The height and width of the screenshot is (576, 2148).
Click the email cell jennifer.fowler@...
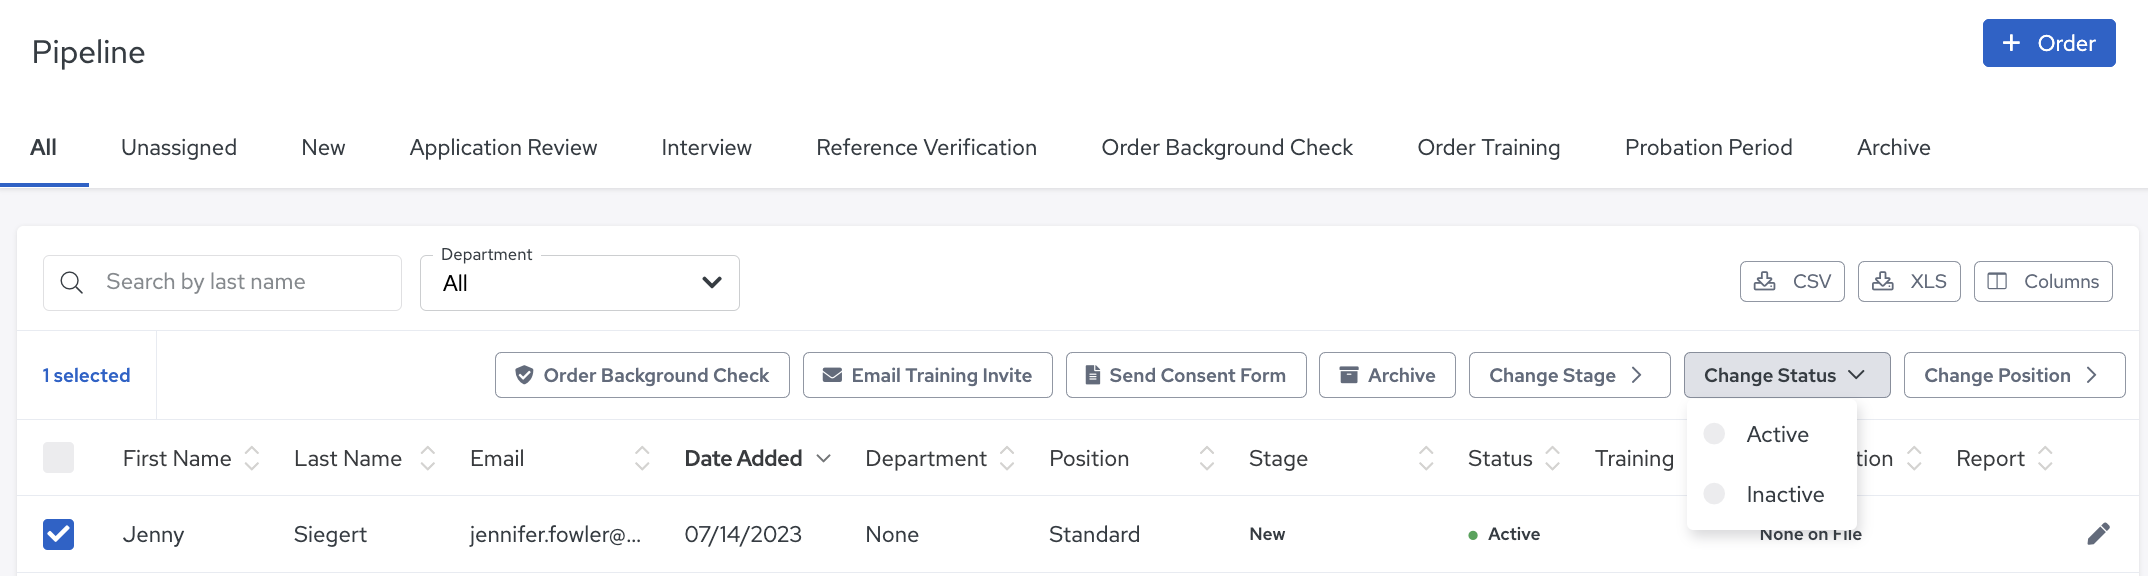click(555, 534)
